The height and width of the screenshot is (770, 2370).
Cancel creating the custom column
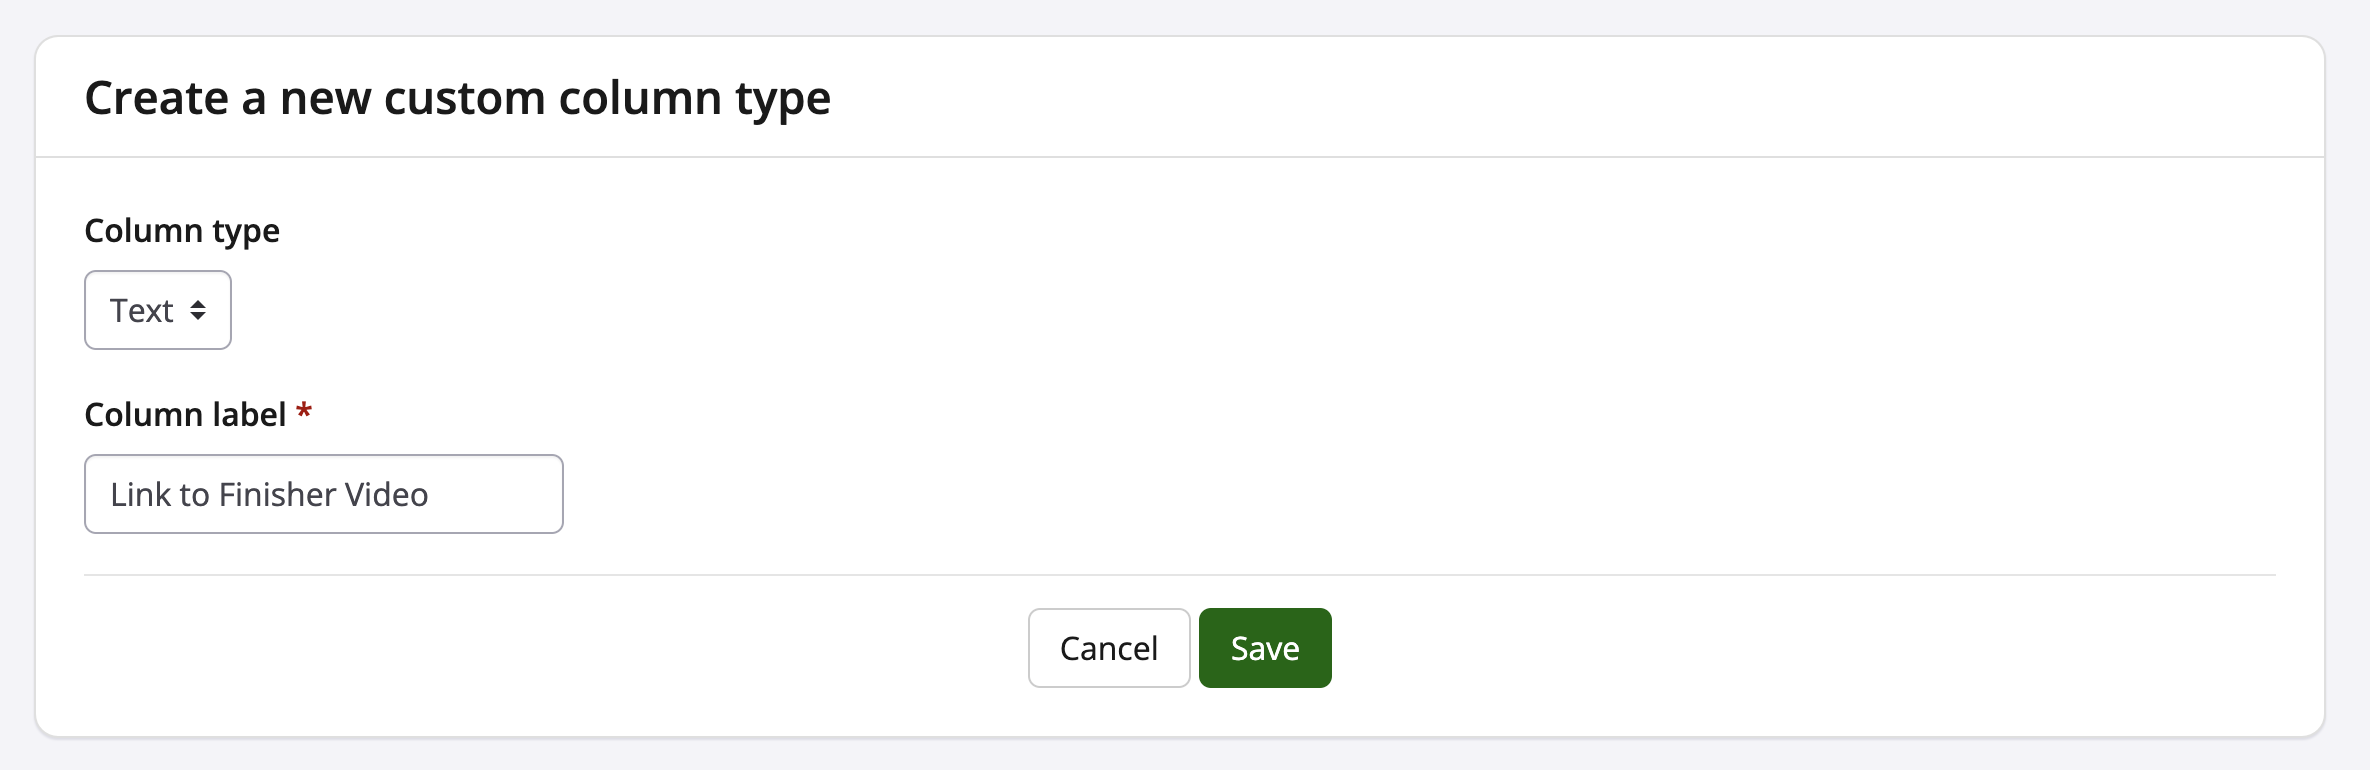(1109, 648)
